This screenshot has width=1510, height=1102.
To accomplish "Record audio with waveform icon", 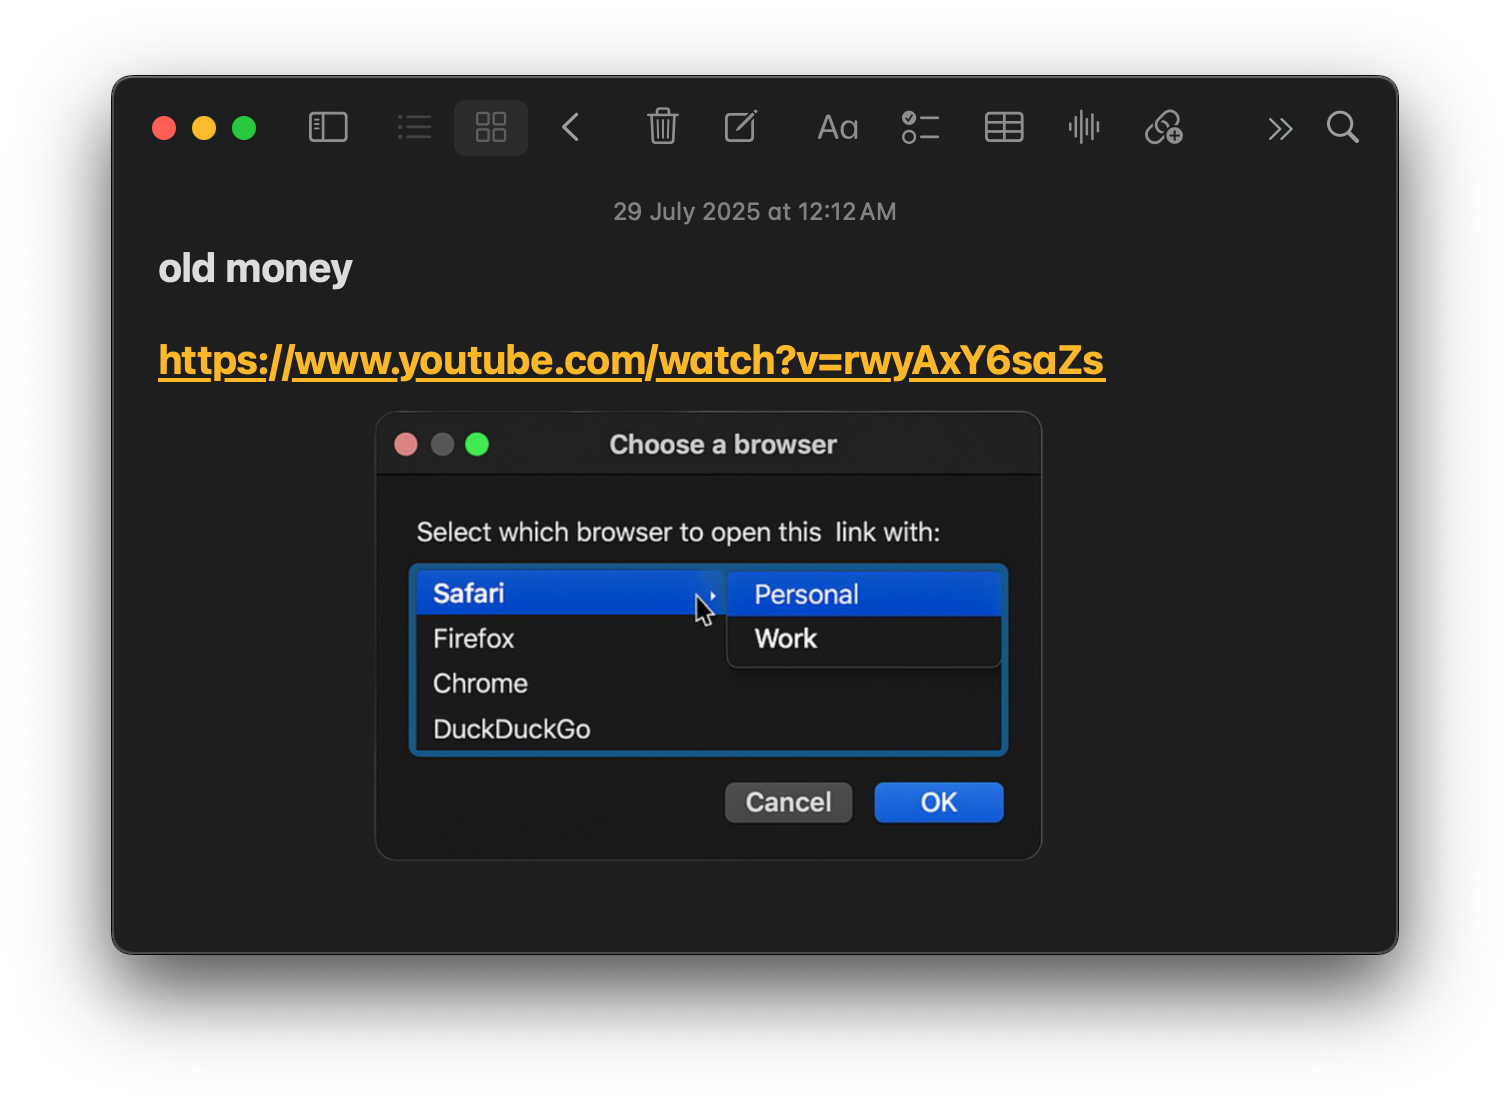I will pyautogui.click(x=1083, y=127).
